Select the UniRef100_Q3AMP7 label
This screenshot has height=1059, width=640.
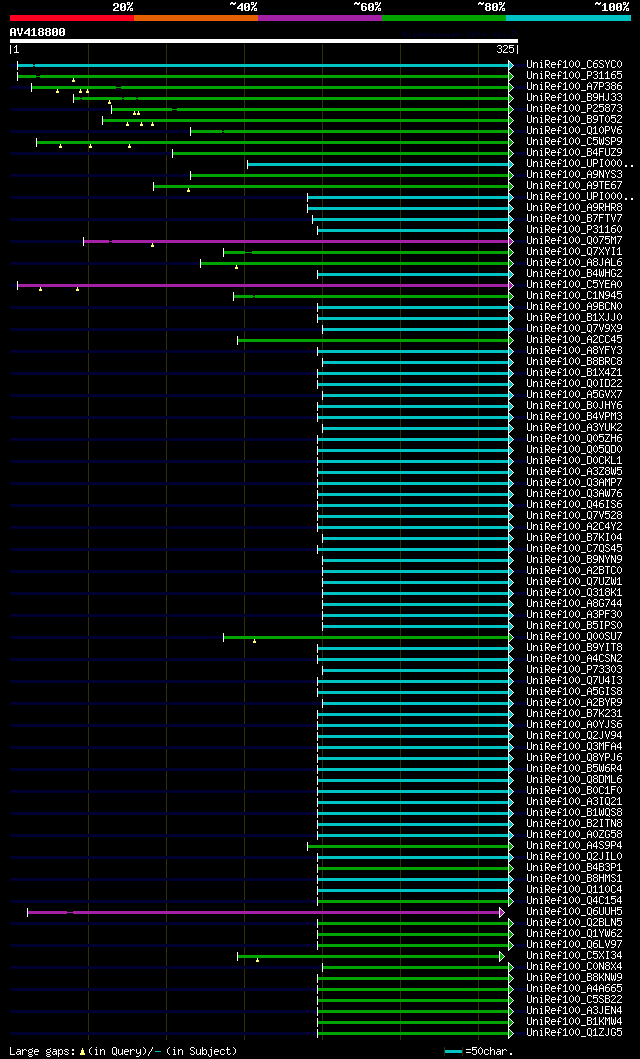pyautogui.click(x=575, y=482)
